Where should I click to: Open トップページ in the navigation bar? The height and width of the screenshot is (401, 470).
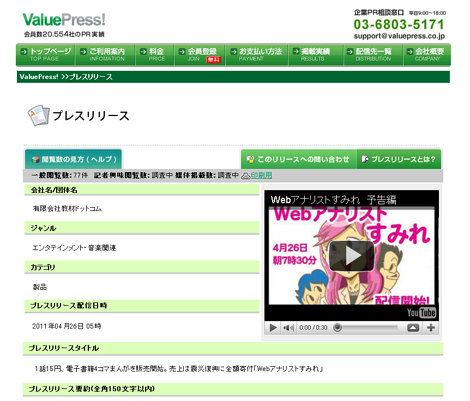coord(46,55)
